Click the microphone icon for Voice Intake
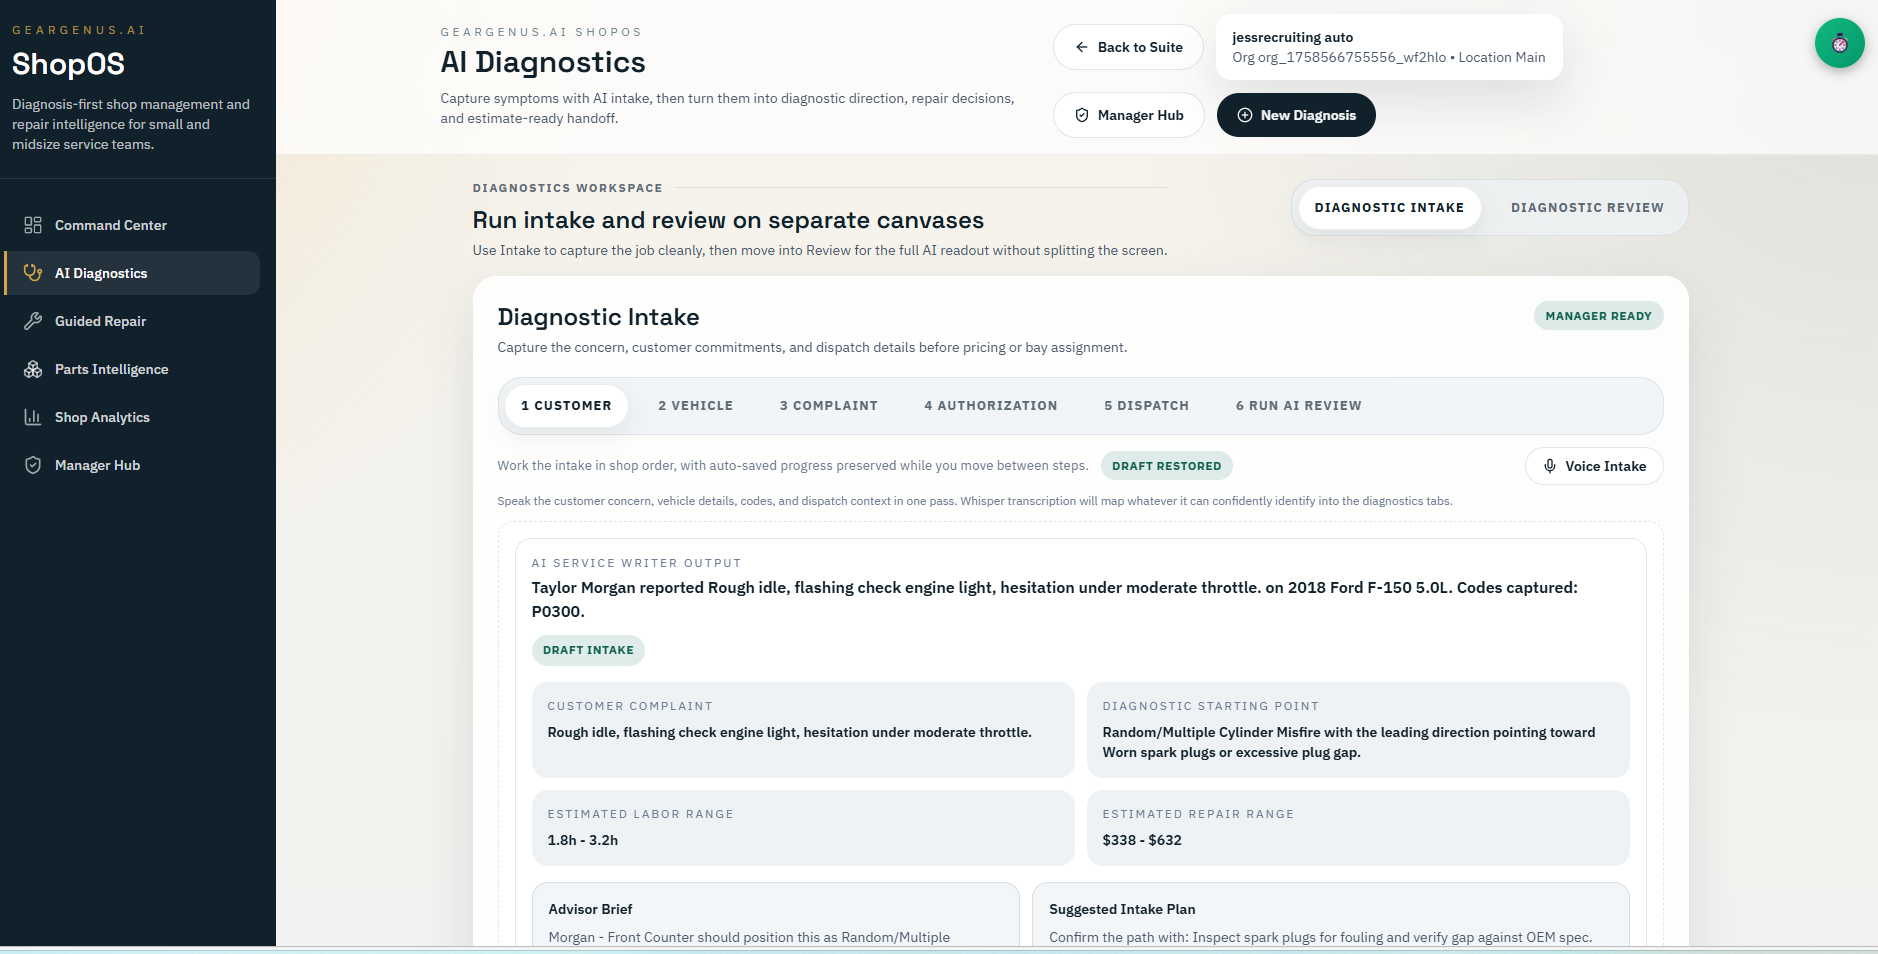The image size is (1878, 954). pos(1549,466)
